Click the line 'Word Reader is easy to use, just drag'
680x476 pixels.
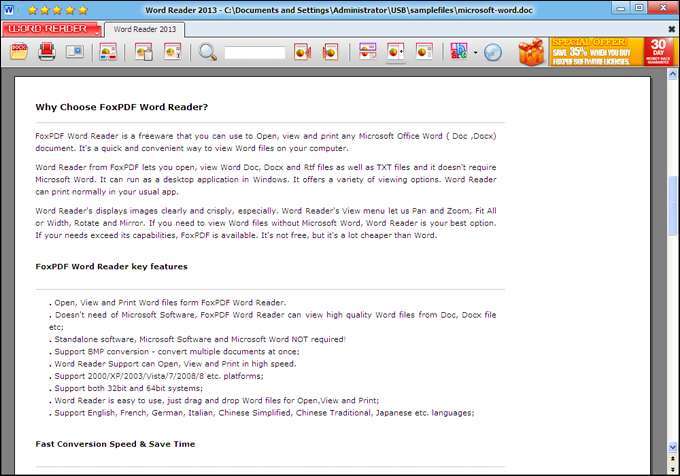tap(214, 401)
